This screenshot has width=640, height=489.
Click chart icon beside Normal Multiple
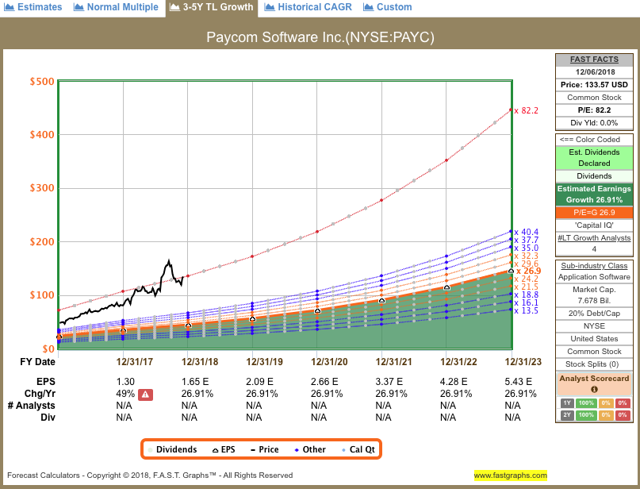click(78, 7)
